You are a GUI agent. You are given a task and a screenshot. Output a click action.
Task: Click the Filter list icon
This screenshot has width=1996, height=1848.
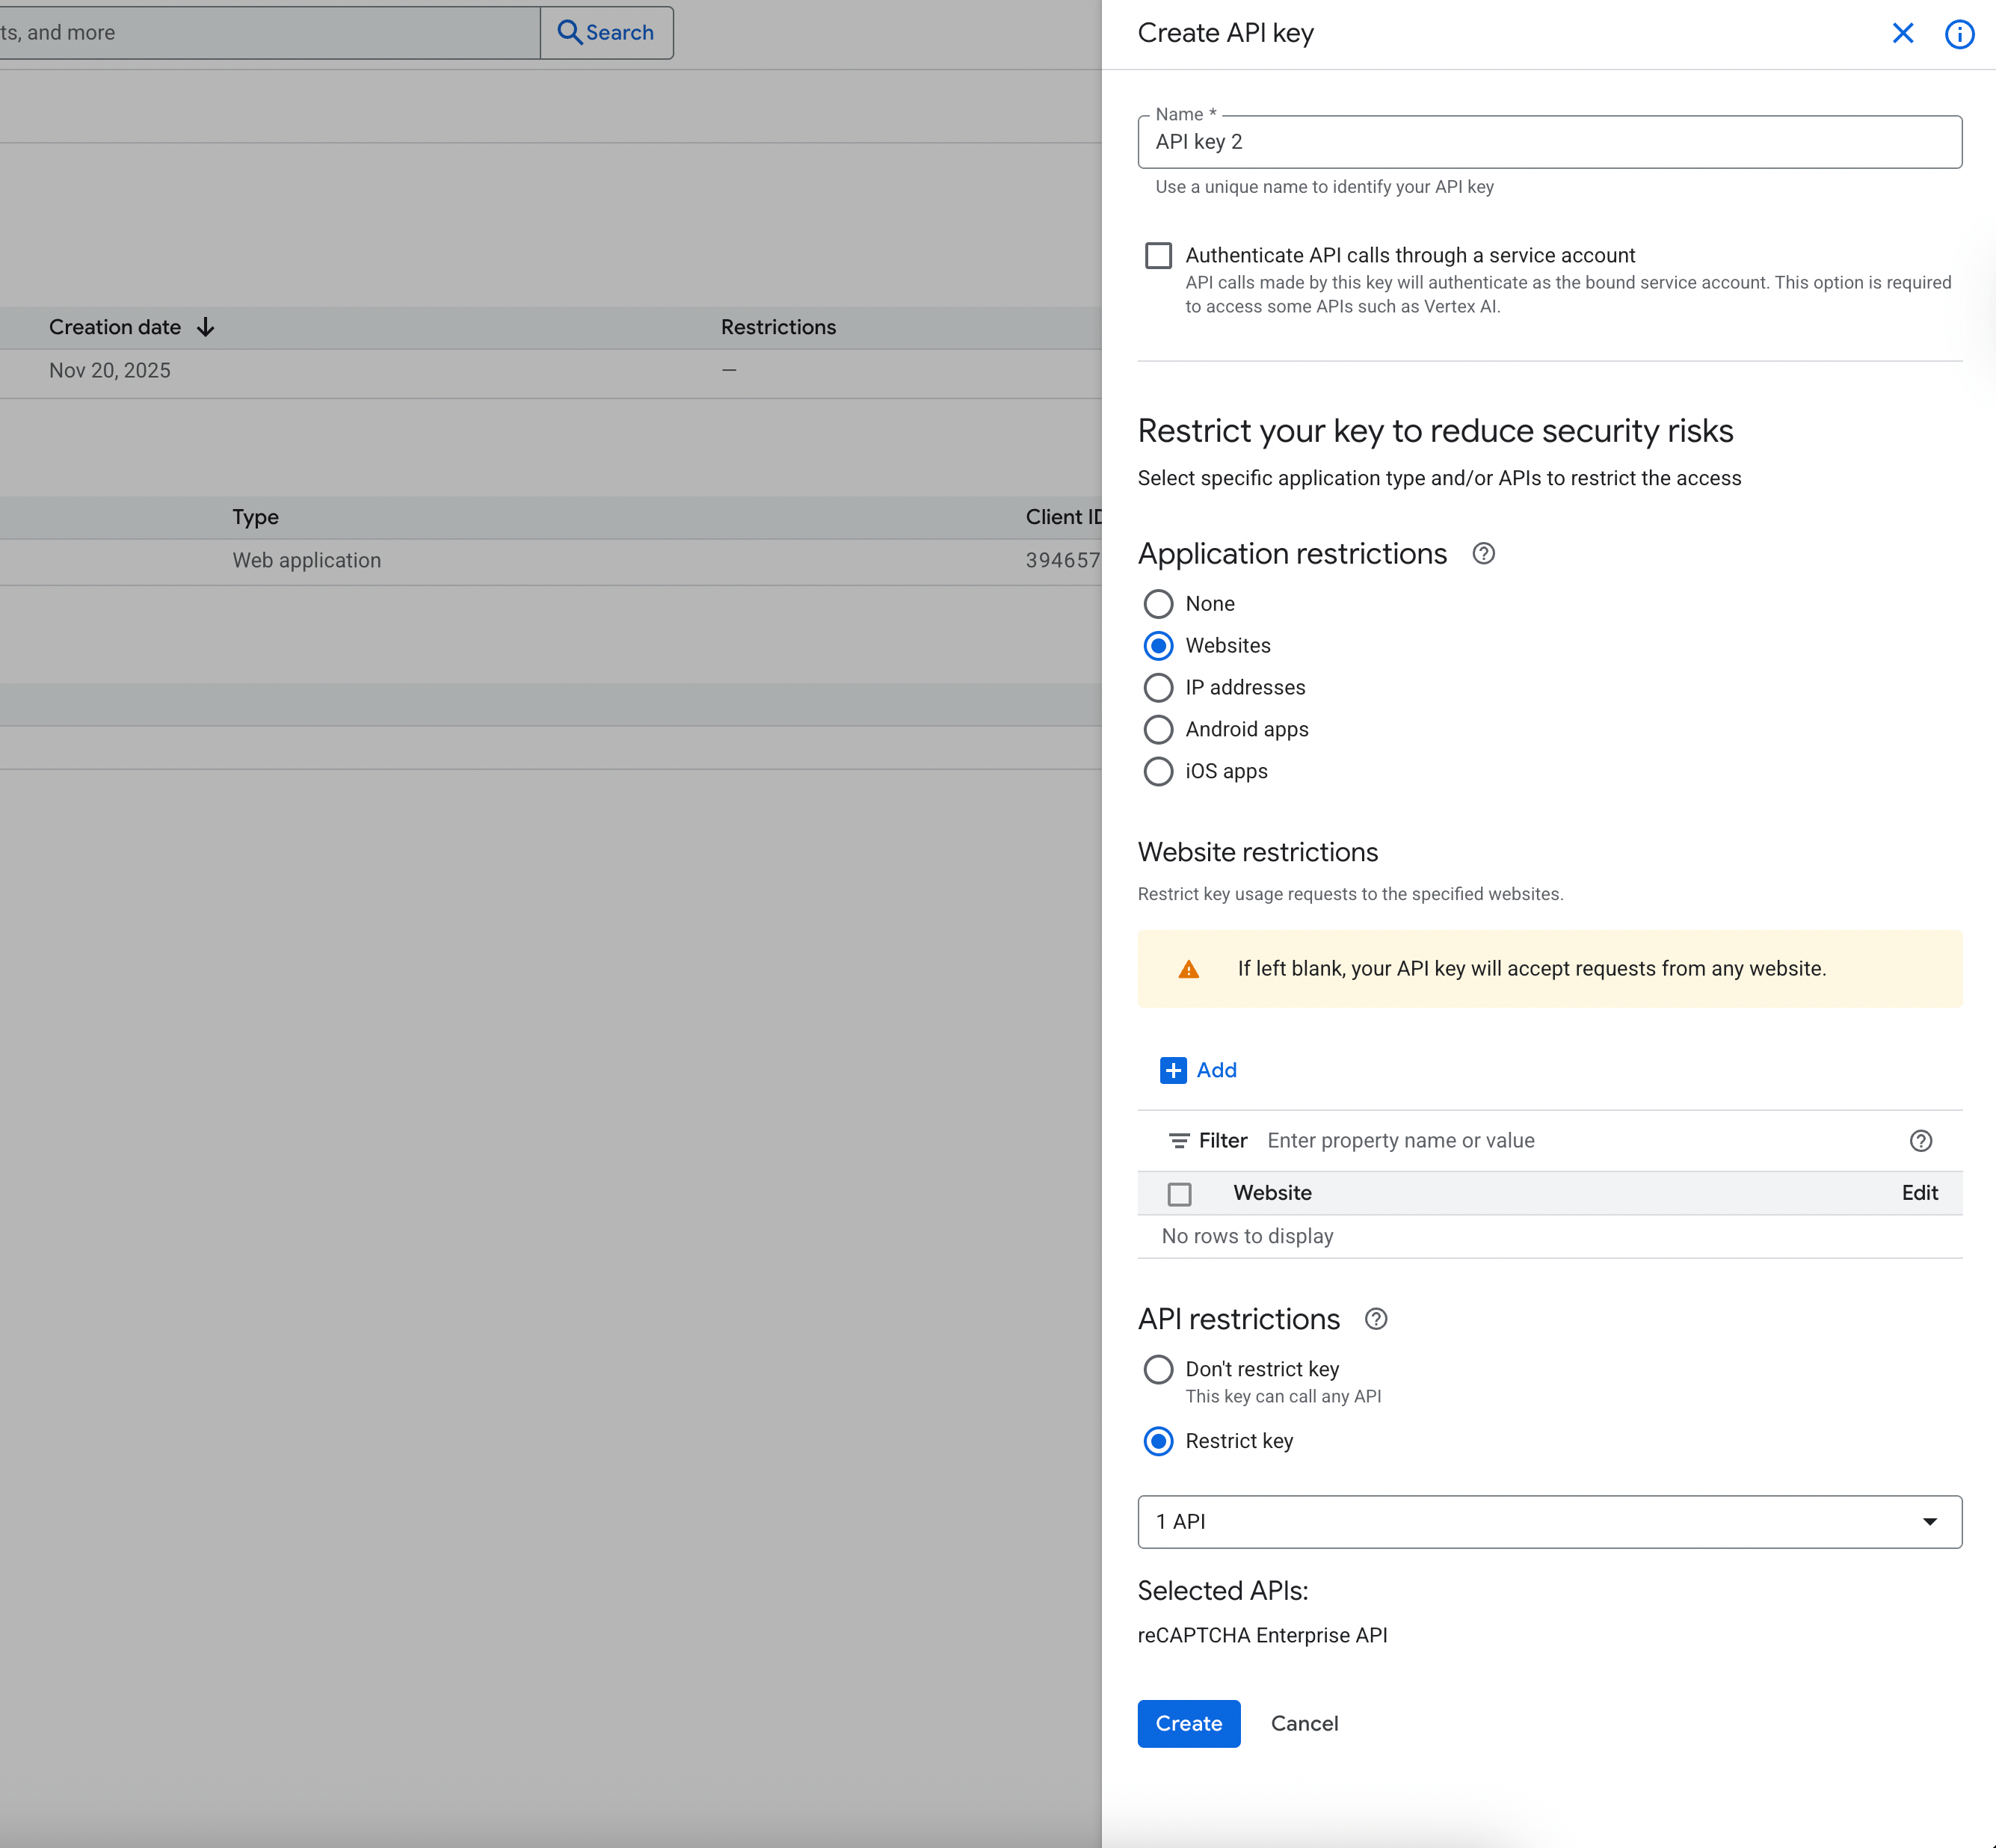[1179, 1141]
